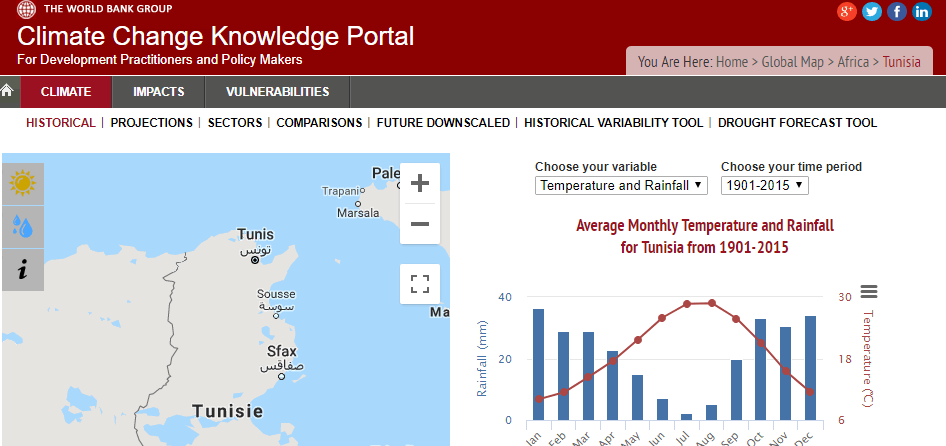Select HISTORICAL submenu item
Image resolution: width=946 pixels, height=446 pixels.
(x=61, y=123)
